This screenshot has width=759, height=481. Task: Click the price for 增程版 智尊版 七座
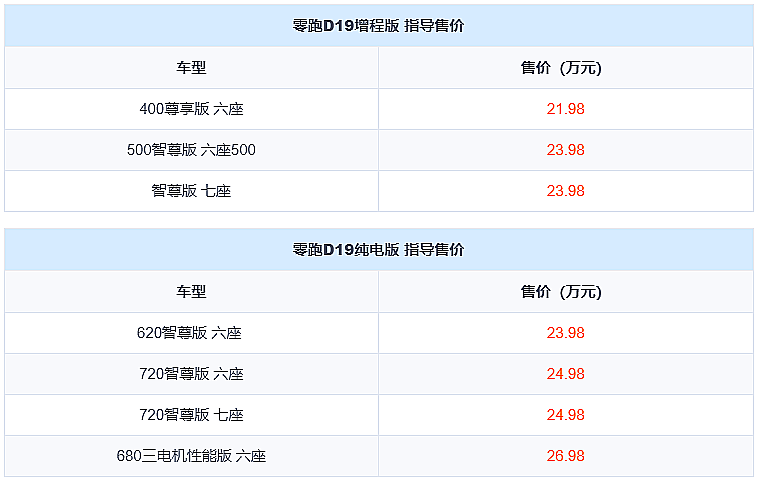(565, 191)
